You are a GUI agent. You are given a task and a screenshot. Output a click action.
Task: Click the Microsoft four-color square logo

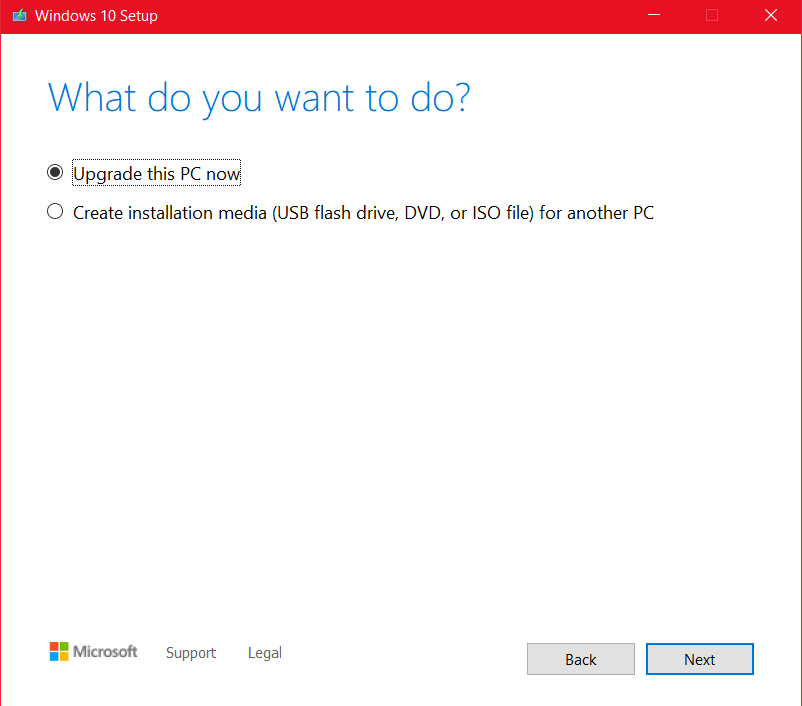[x=59, y=652]
